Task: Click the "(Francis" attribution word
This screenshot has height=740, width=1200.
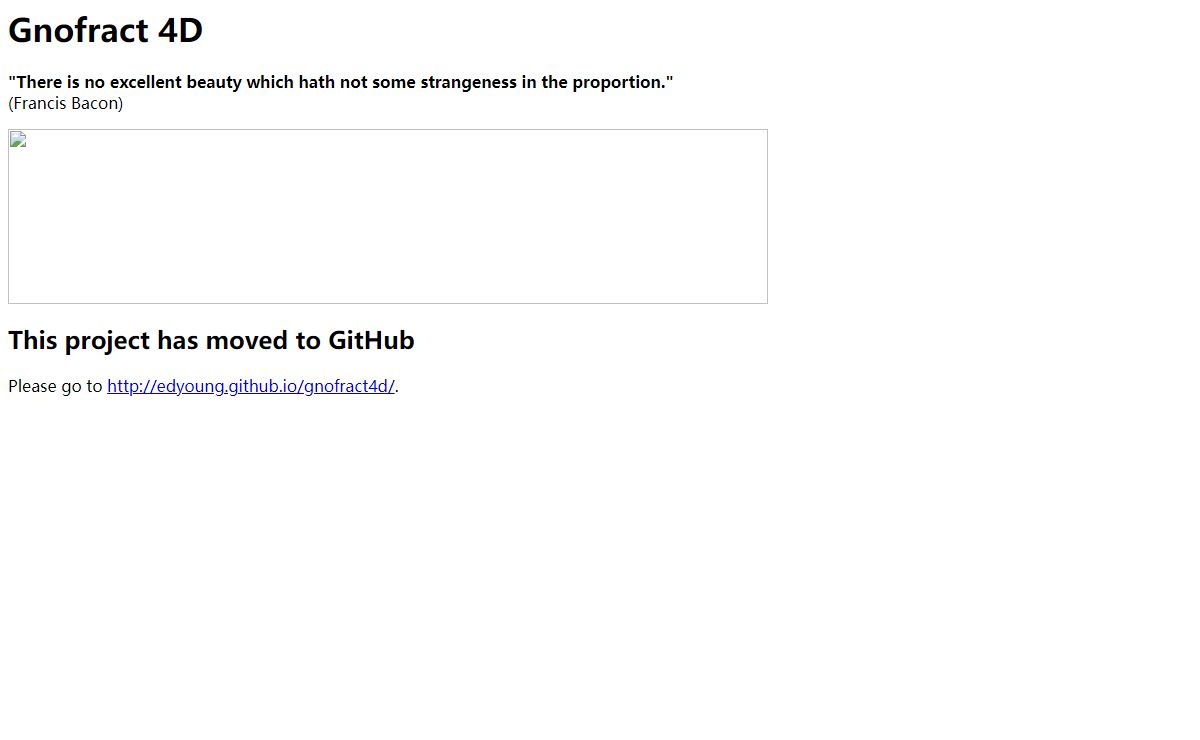Action: (37, 103)
